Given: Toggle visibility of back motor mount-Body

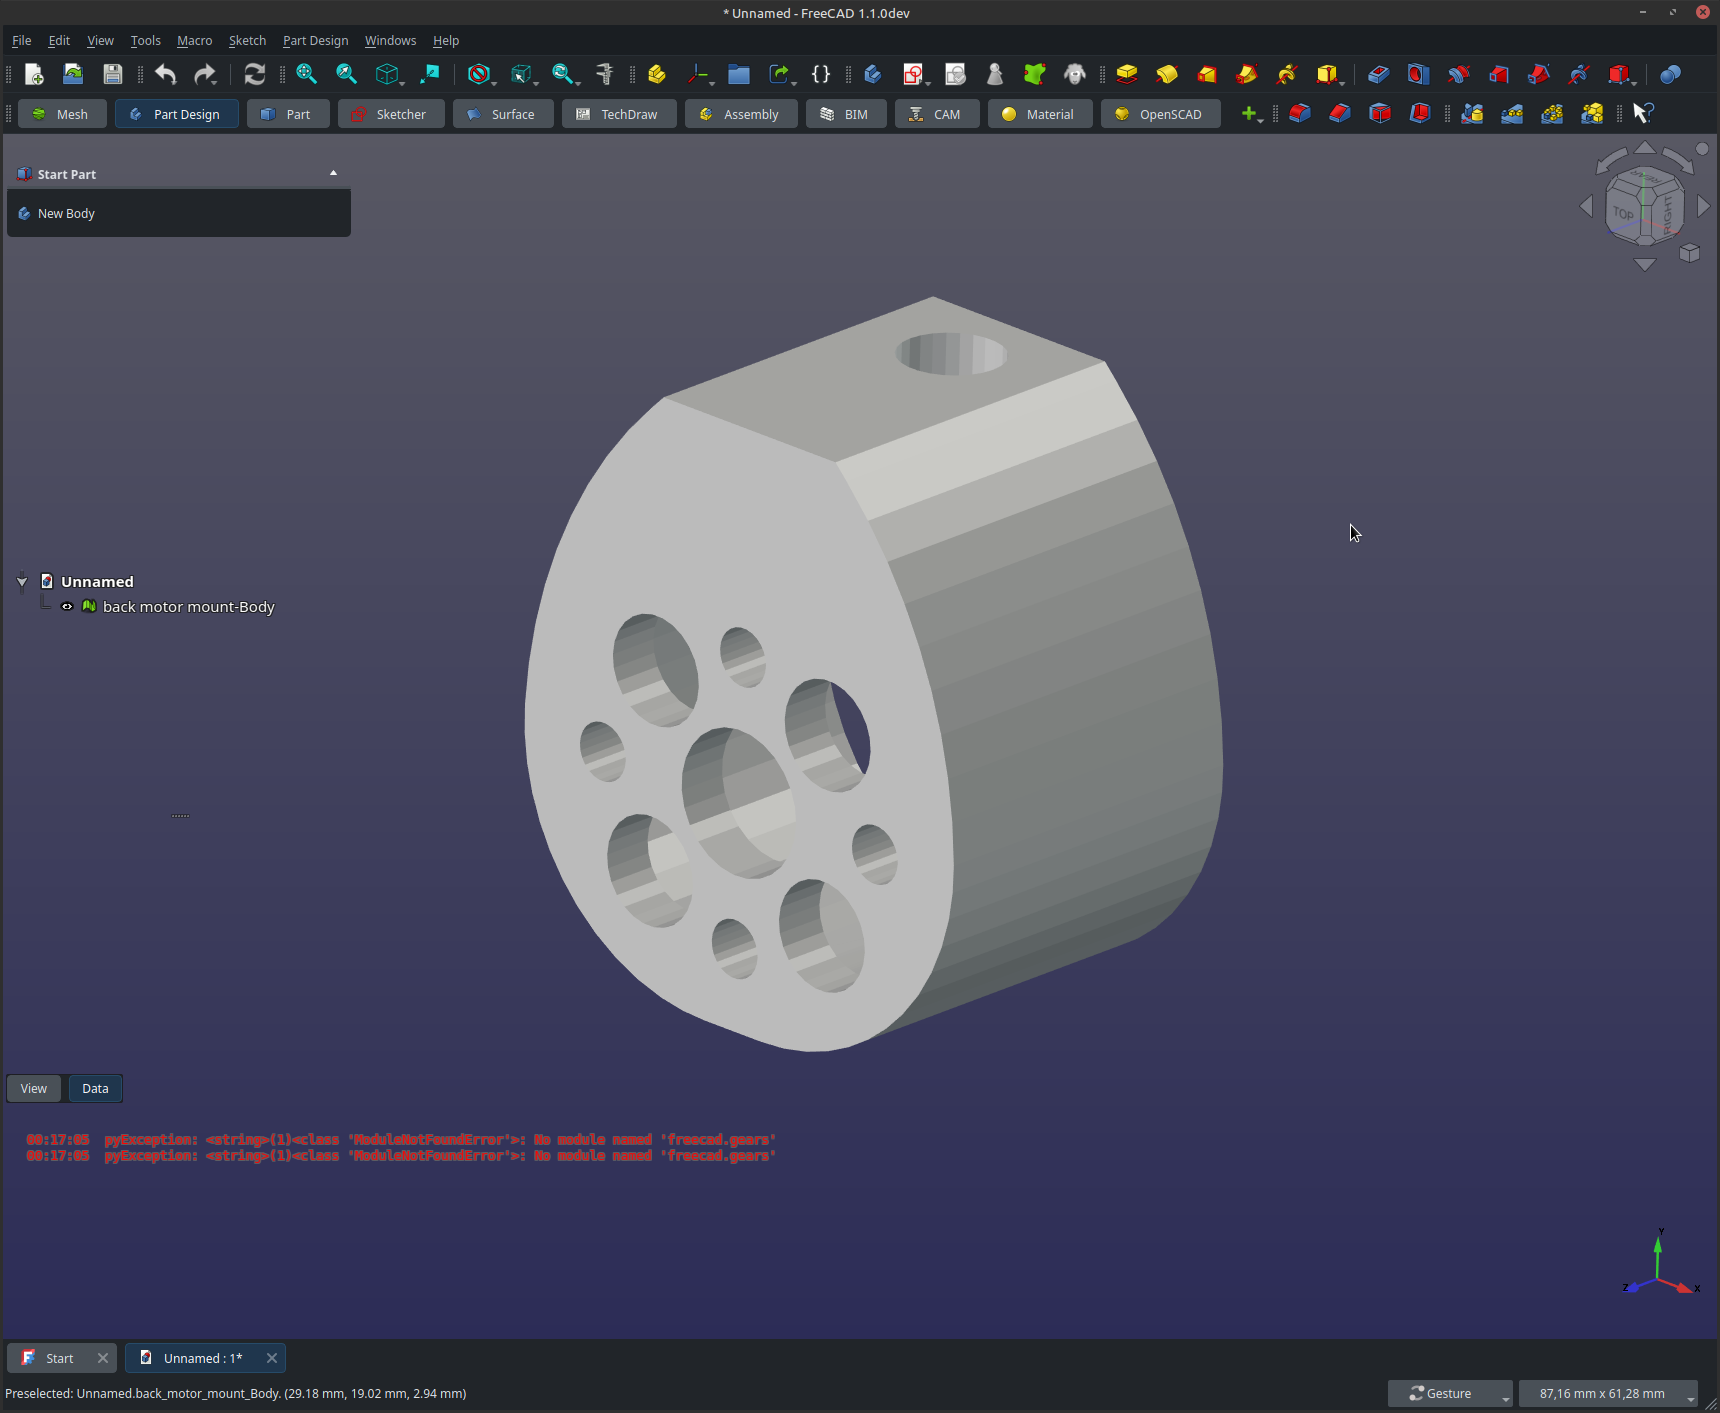Looking at the screenshot, I should pyautogui.click(x=67, y=607).
